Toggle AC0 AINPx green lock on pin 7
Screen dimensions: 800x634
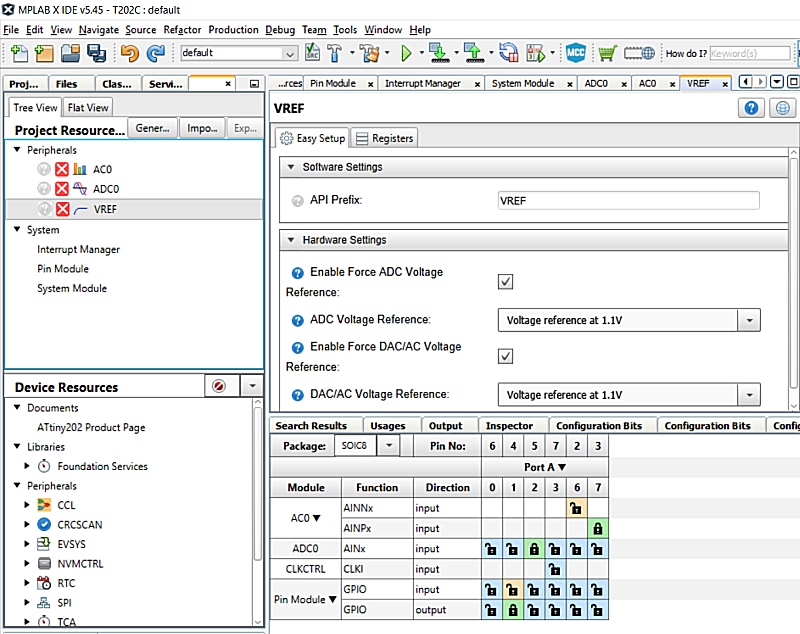coord(597,528)
